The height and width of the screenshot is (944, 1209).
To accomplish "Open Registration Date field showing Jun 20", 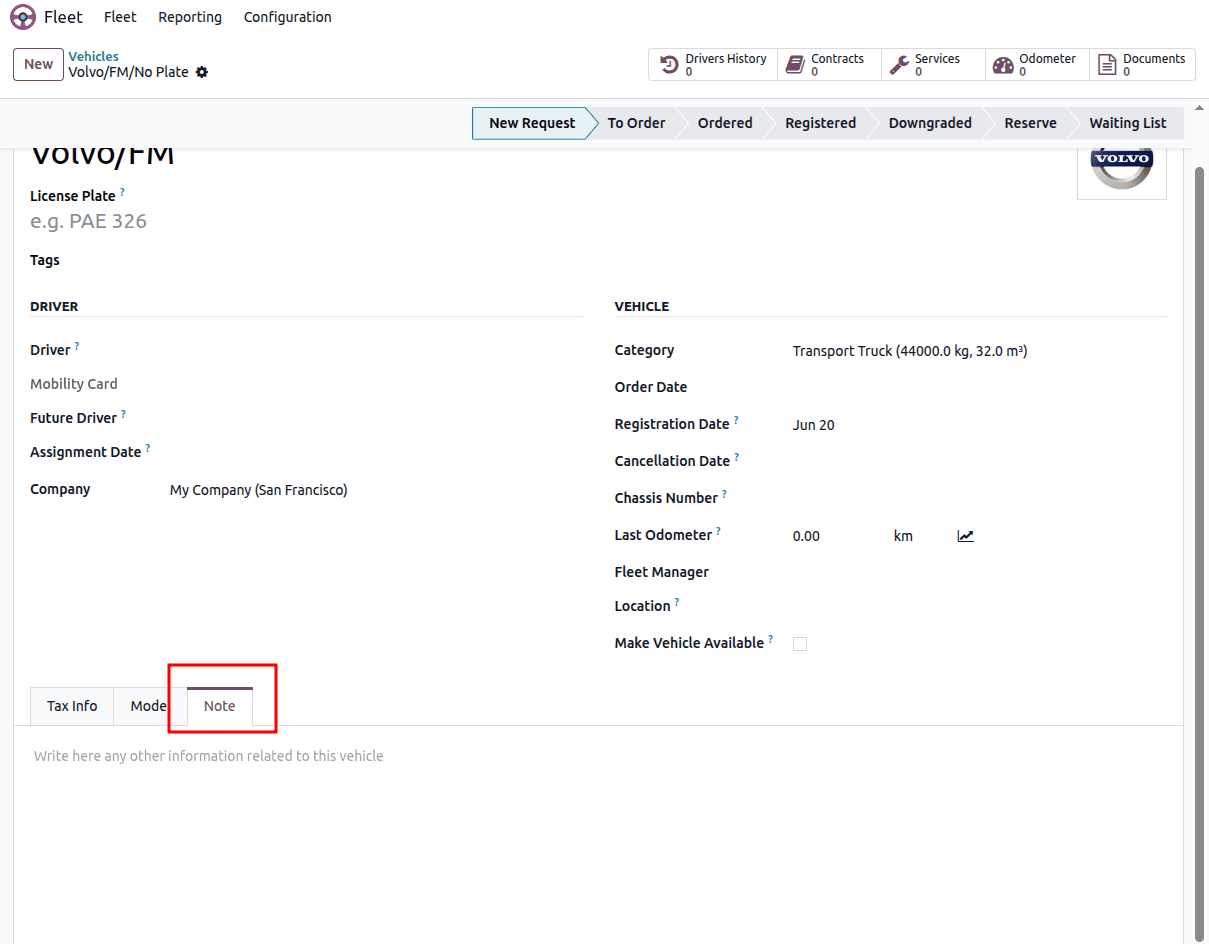I will pyautogui.click(x=979, y=425).
